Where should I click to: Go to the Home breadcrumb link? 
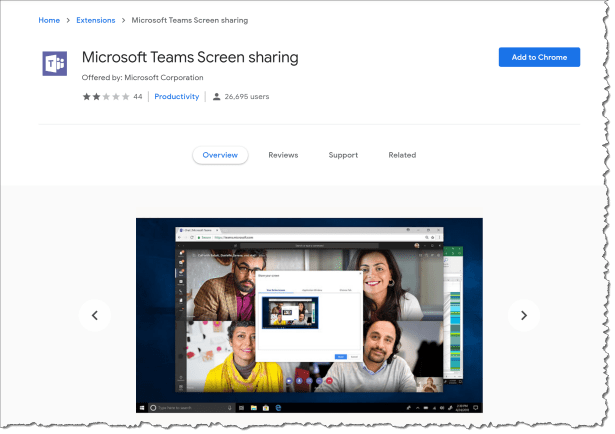click(49, 20)
